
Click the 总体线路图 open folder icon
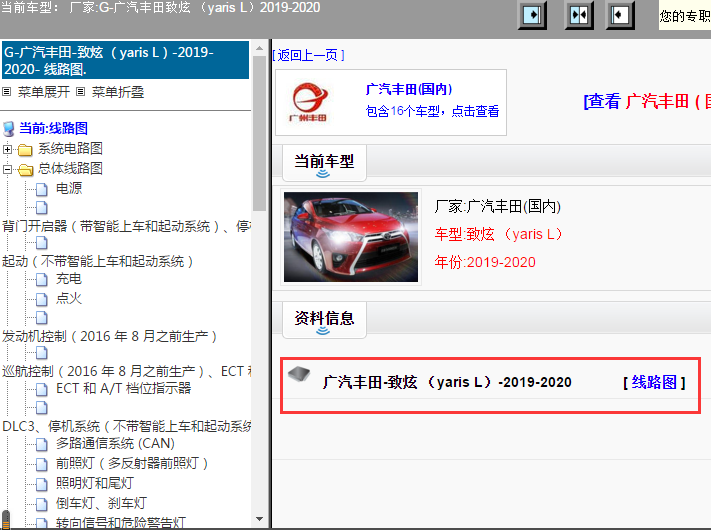pos(25,170)
